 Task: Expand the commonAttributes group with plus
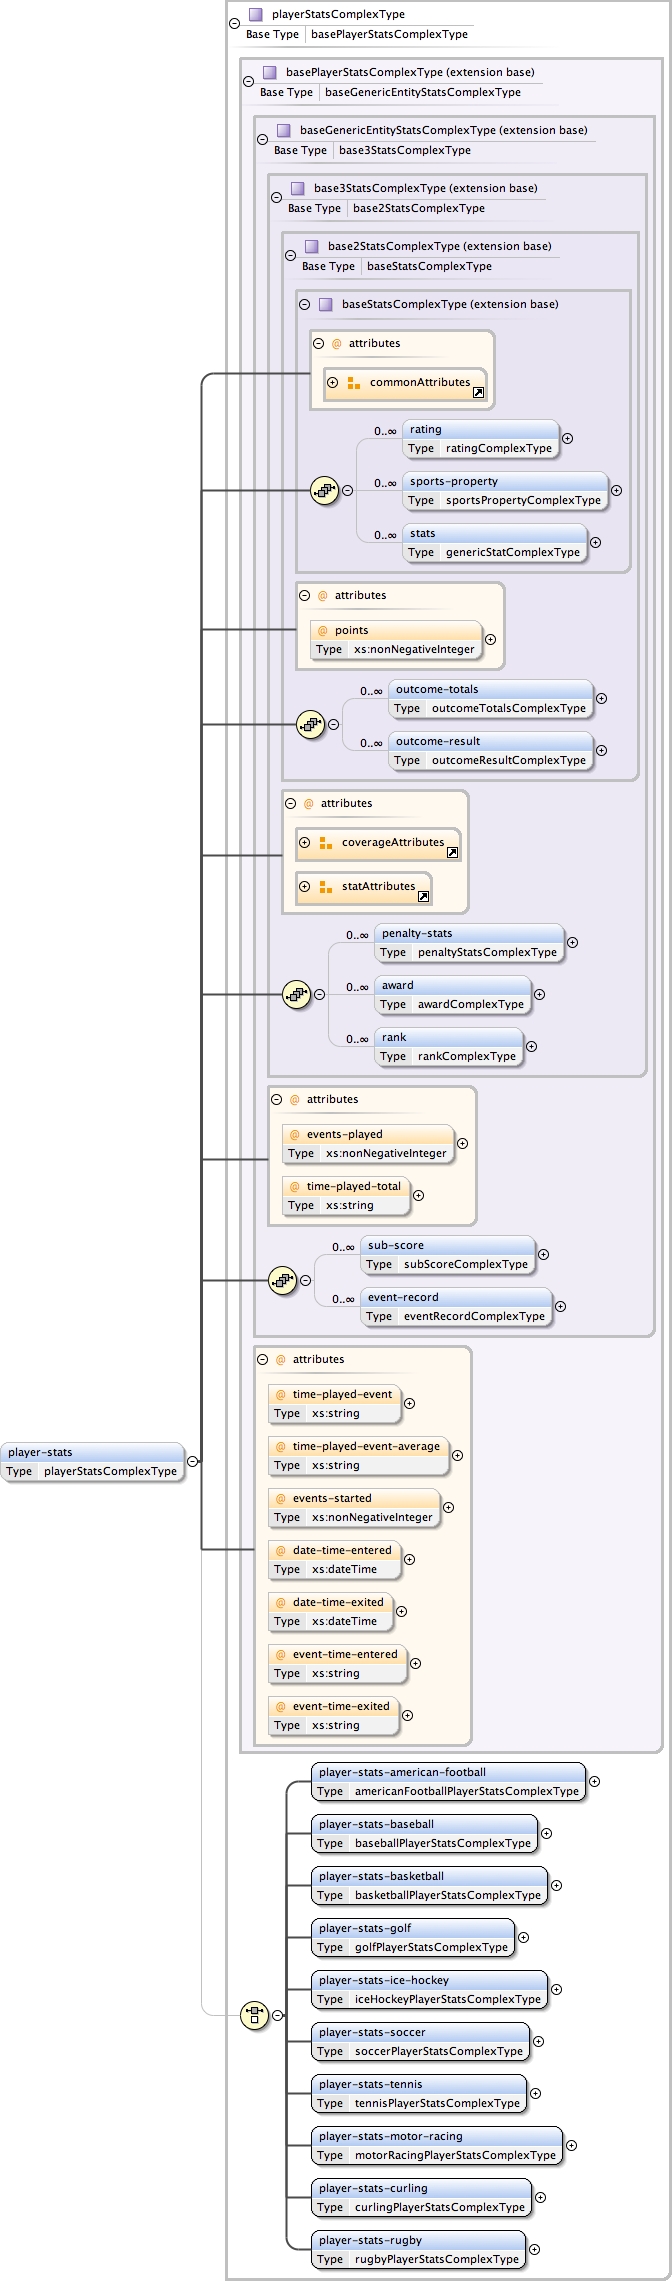click(333, 383)
